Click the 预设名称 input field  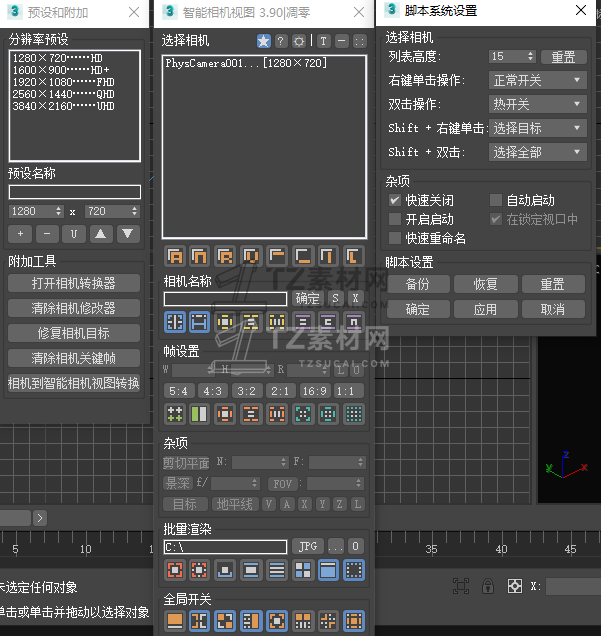(75, 192)
